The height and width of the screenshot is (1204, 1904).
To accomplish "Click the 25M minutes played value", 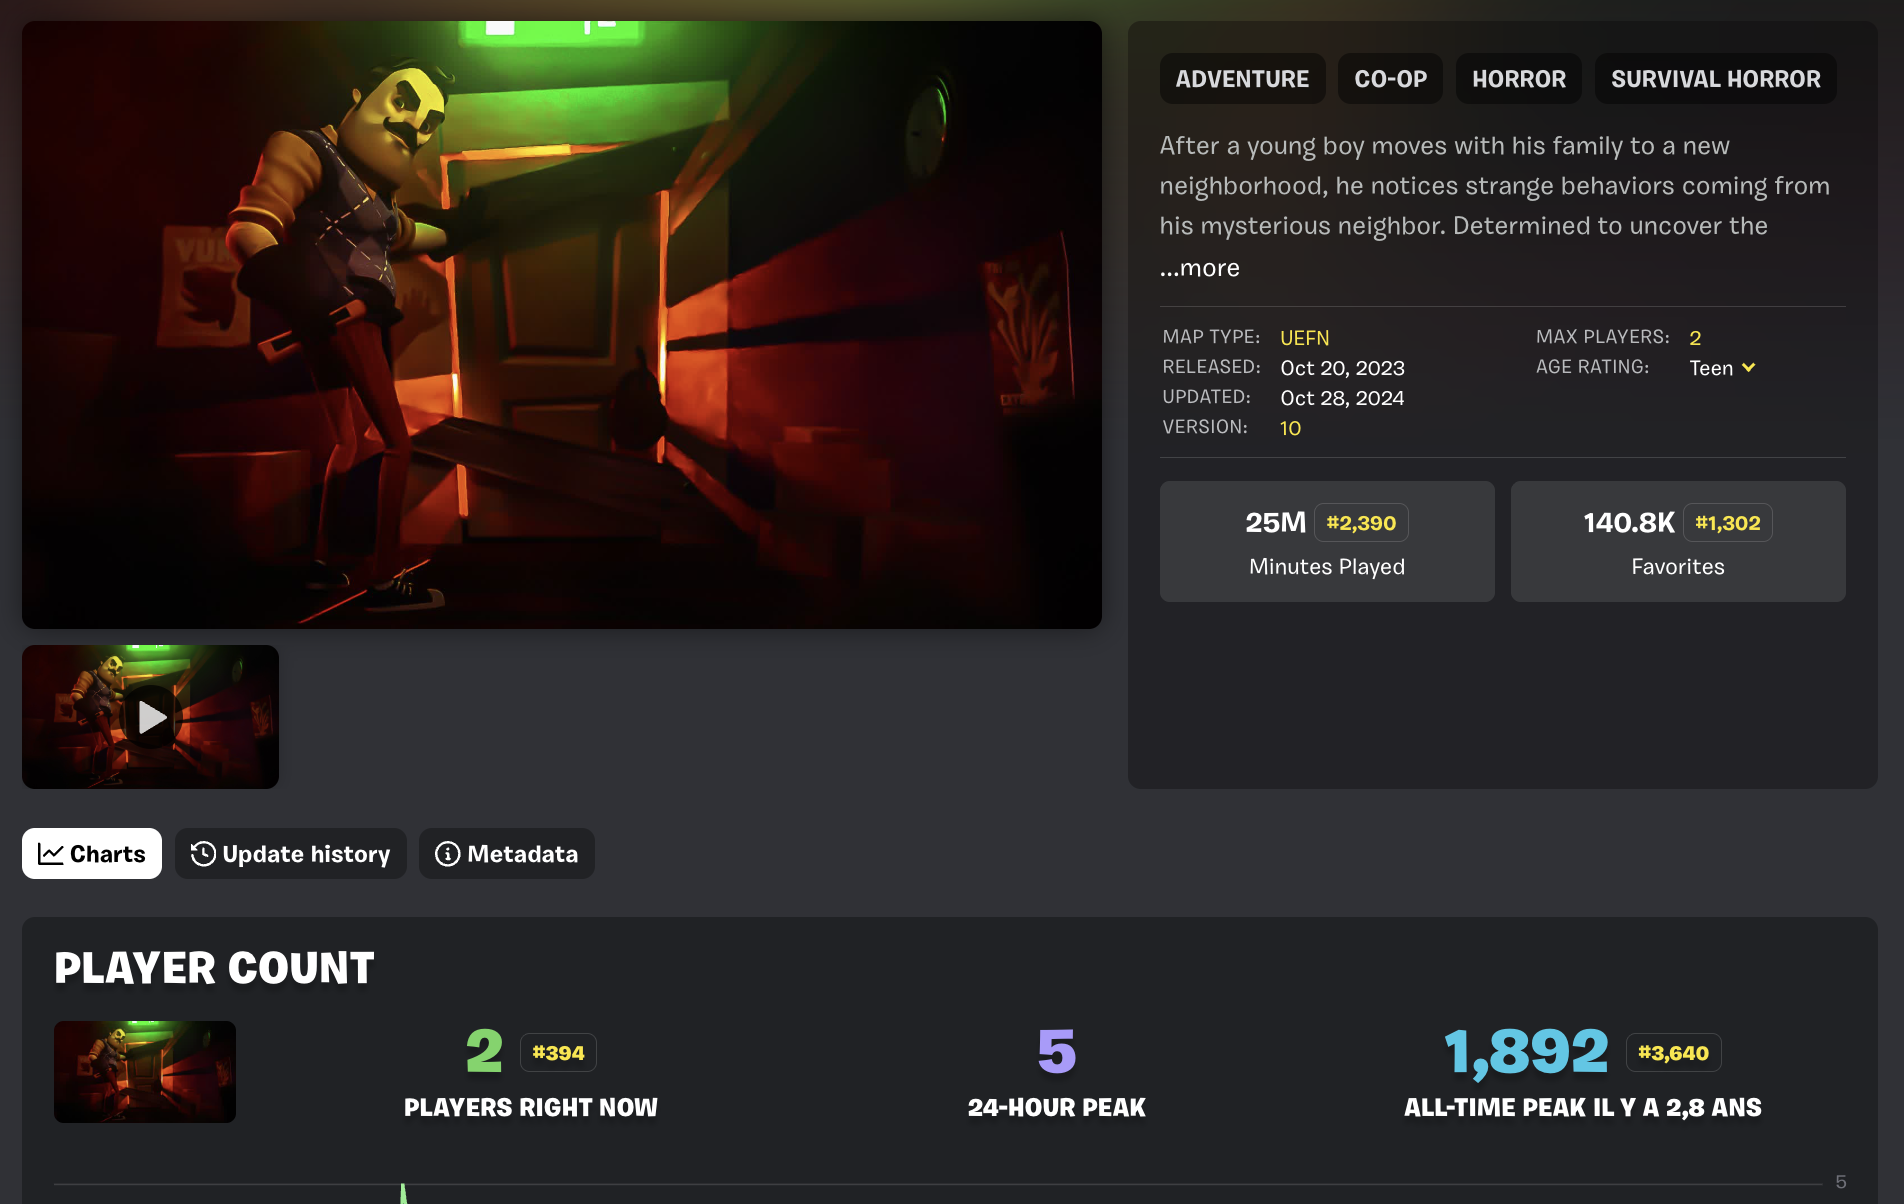I will tap(1276, 523).
